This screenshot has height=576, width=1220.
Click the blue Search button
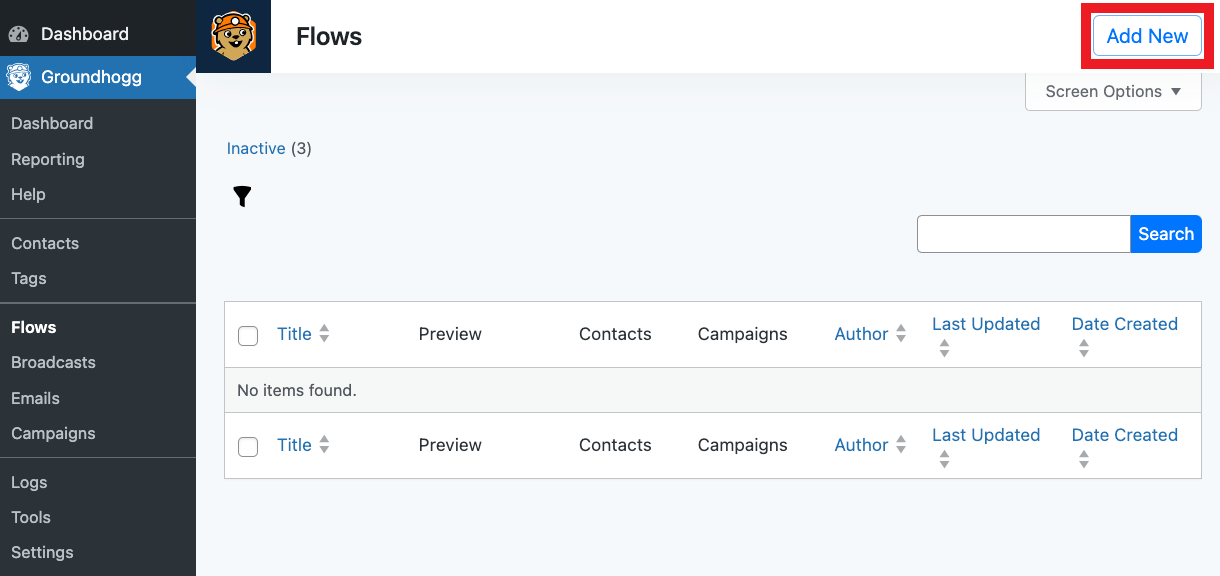(x=1166, y=234)
